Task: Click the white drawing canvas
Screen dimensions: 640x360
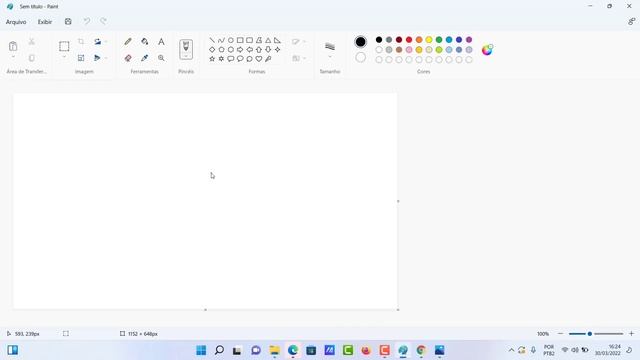Action: point(205,201)
